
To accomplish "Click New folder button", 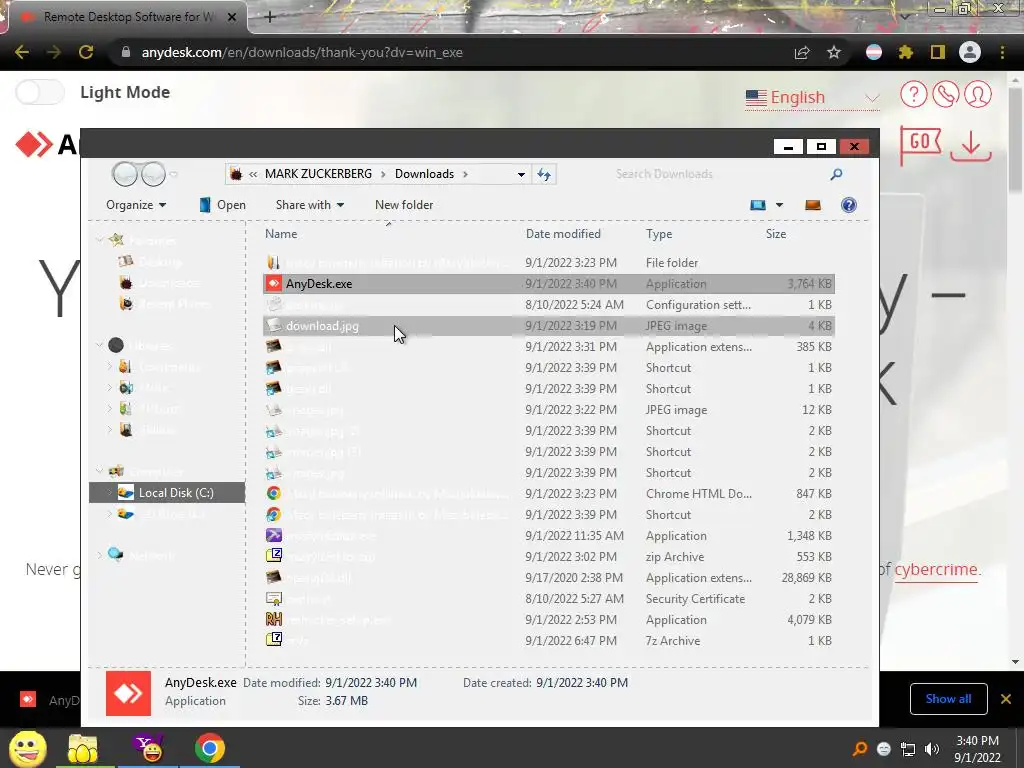I will pos(404,205).
